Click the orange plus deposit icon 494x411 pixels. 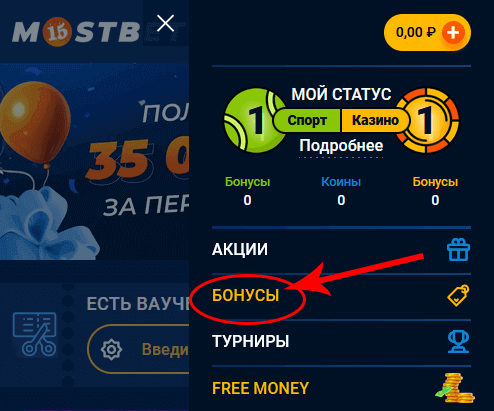pyautogui.click(x=453, y=33)
